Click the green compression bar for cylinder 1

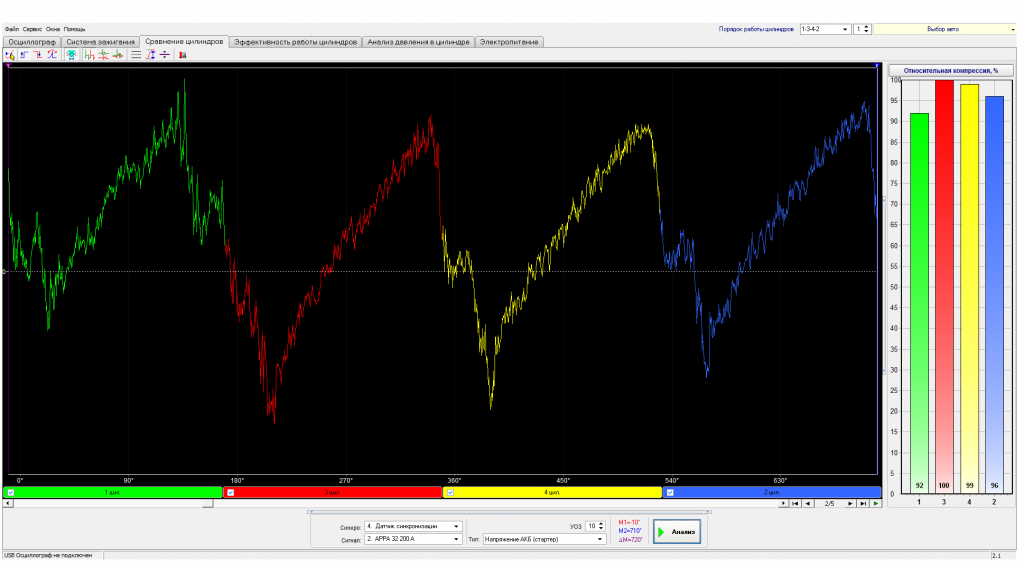point(919,303)
